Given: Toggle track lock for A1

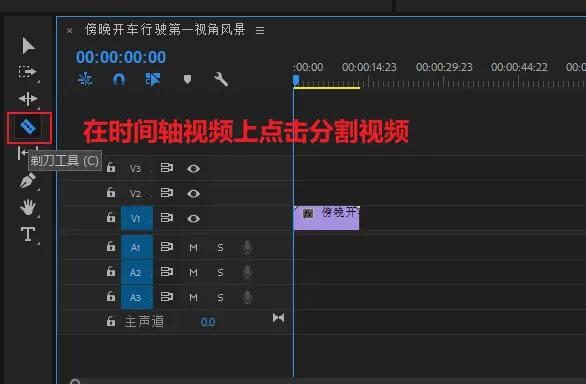Looking at the screenshot, I should coord(111,246).
